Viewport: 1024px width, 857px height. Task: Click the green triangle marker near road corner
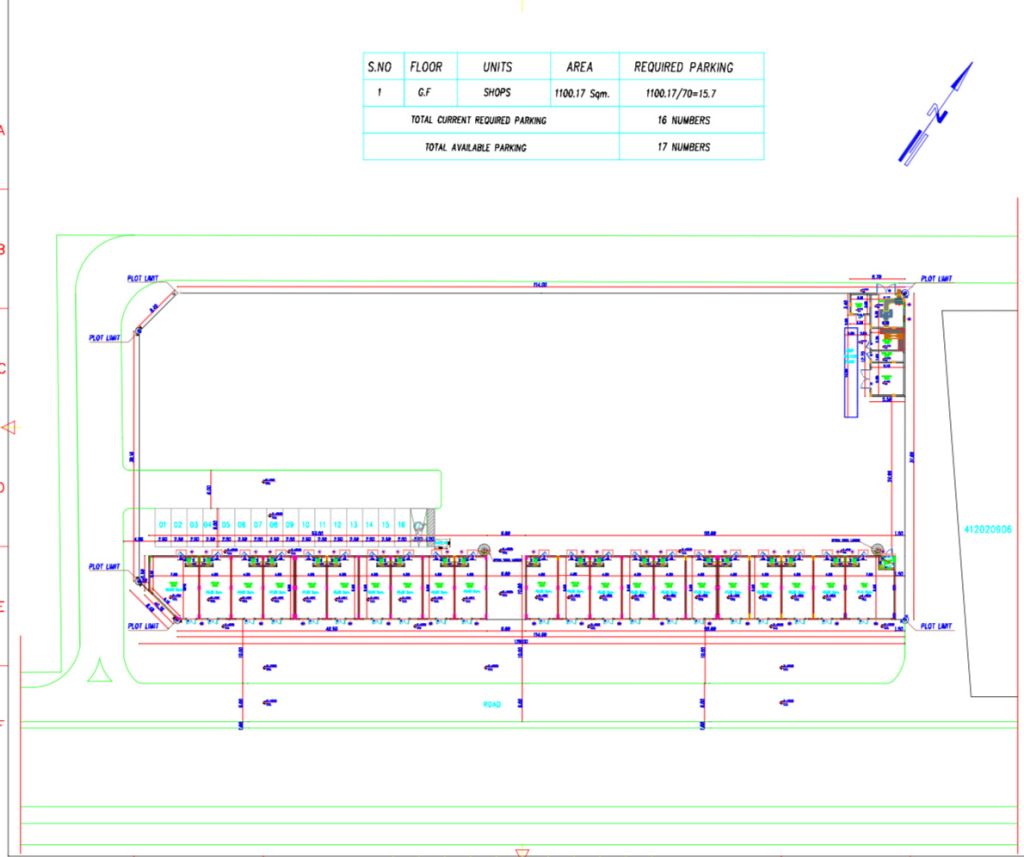click(x=99, y=671)
